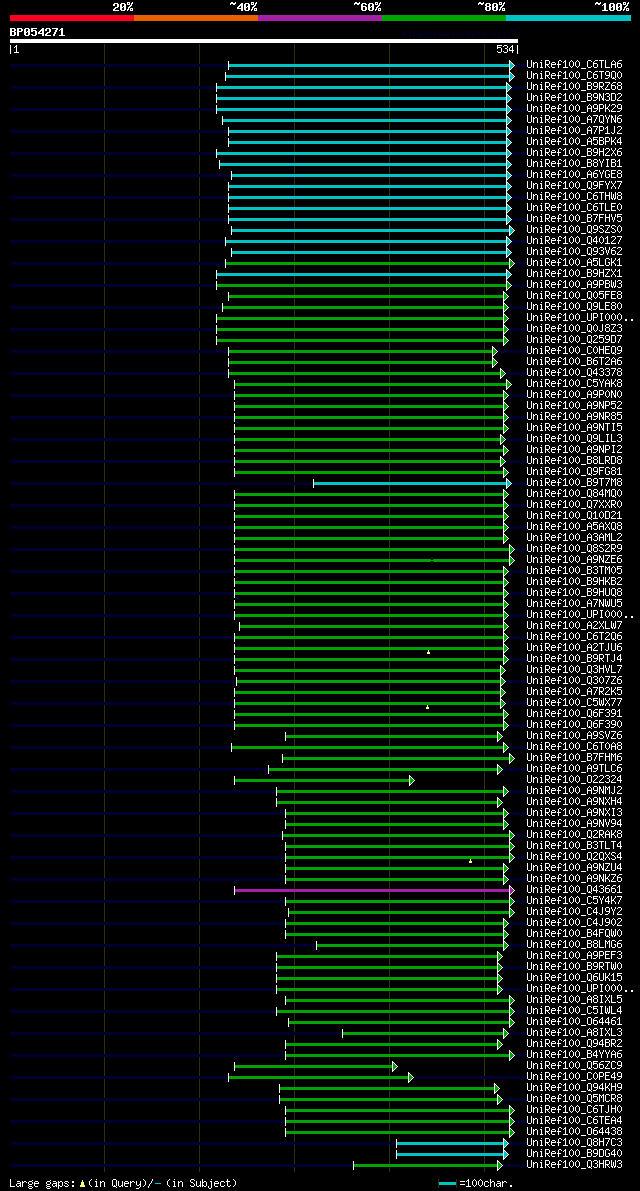Select the UniRef100_Q84MQ0 label
Image resolution: width=640 pixels, height=1191 pixels.
[574, 494]
